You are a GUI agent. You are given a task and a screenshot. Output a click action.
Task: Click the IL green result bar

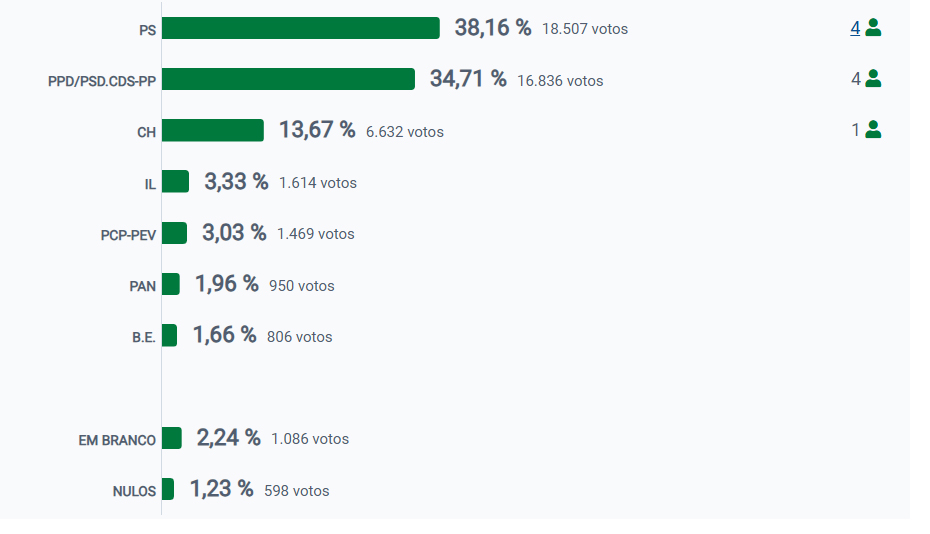175,181
